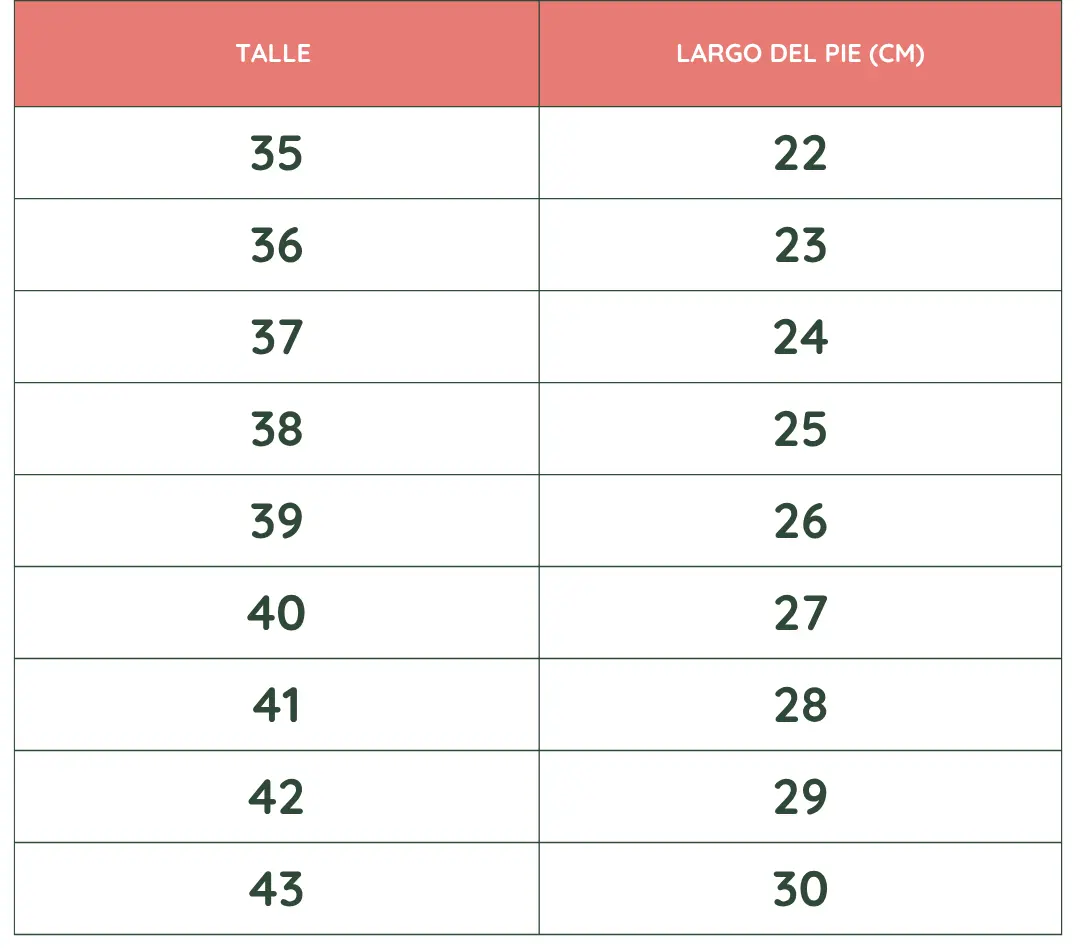The image size is (1080, 950).
Task: Select size 41 cell
Action: [x=276, y=705]
